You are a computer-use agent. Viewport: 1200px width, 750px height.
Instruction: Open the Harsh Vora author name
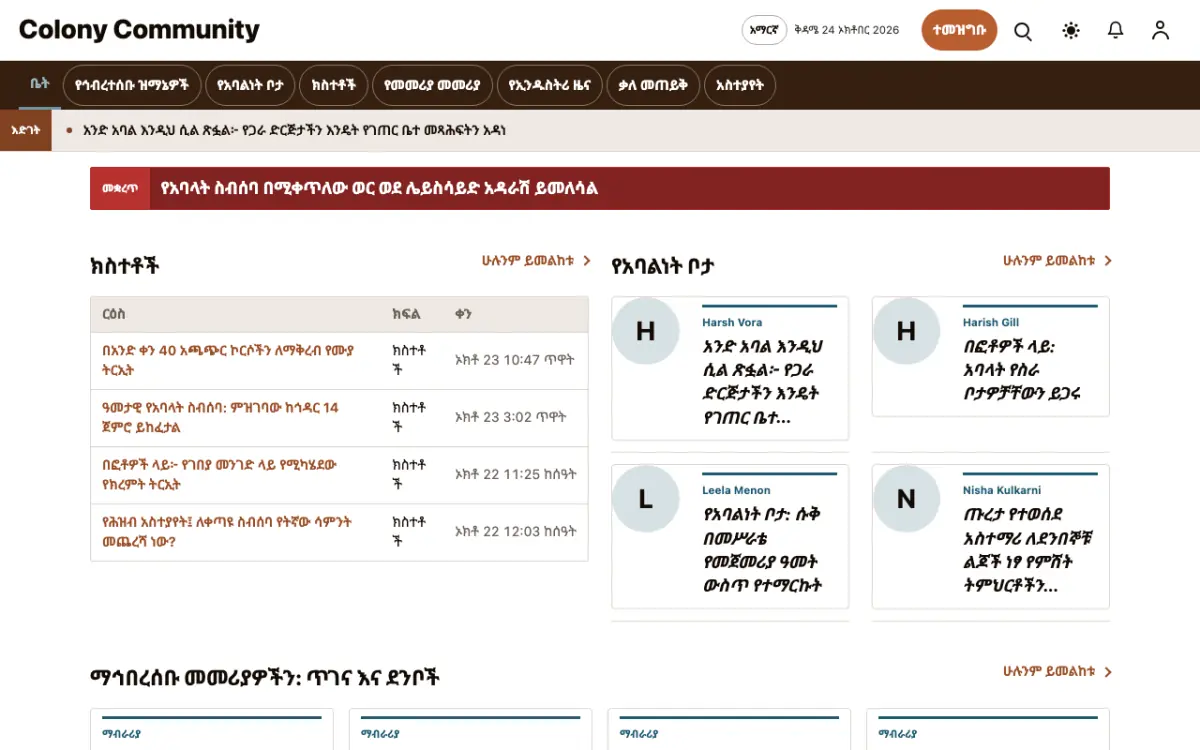[732, 322]
